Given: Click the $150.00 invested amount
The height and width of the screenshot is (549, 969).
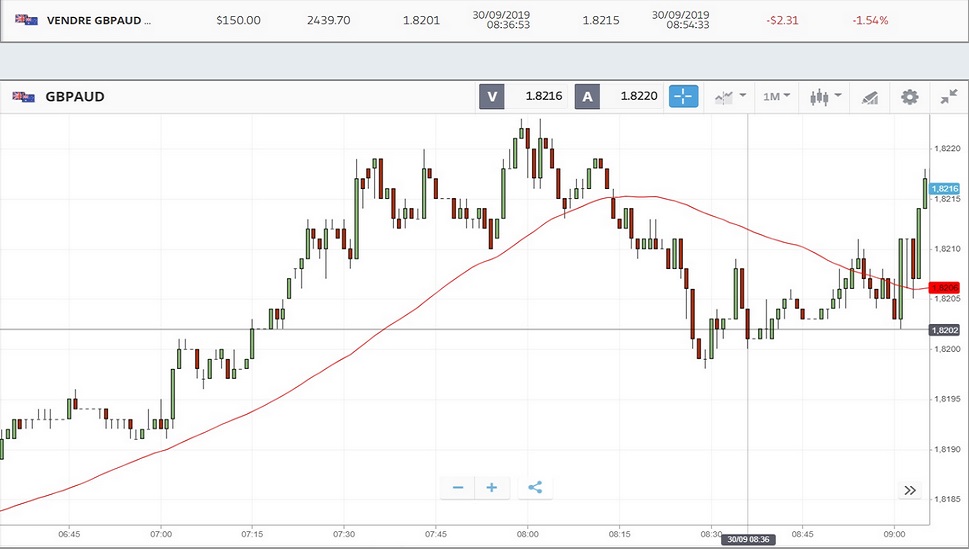Looking at the screenshot, I should 239,20.
